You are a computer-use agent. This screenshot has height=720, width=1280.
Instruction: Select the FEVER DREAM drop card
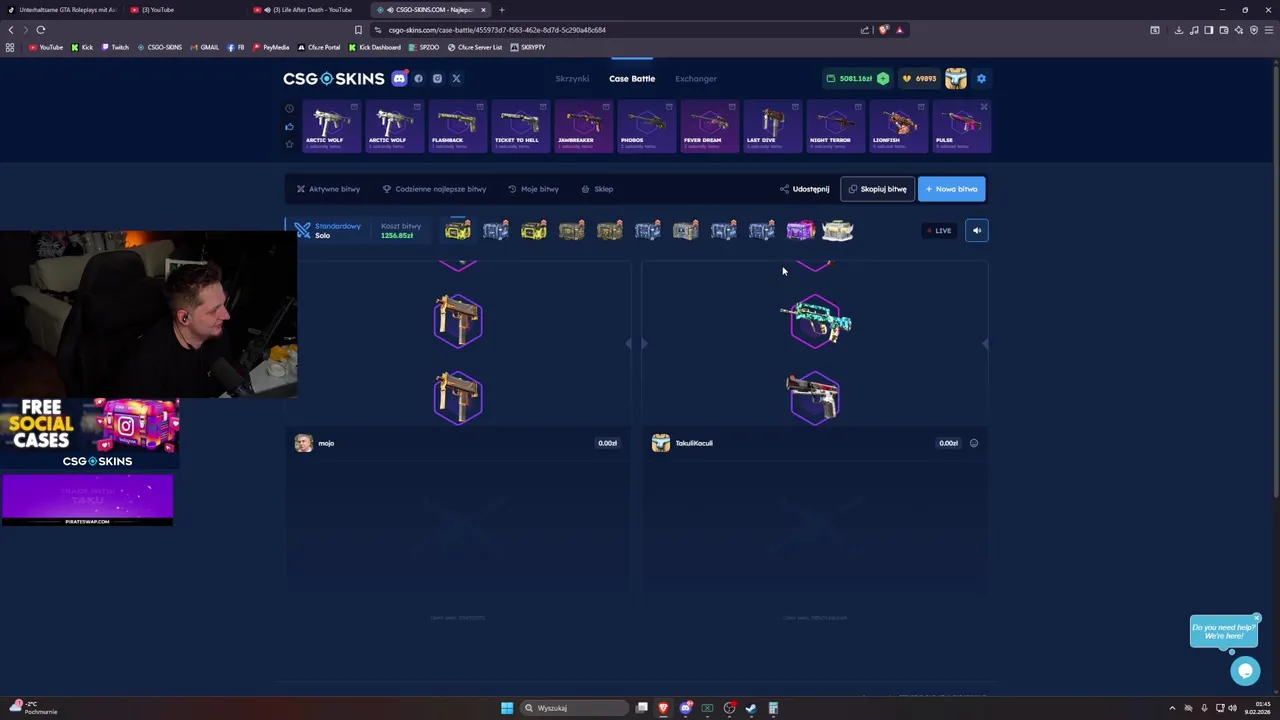pyautogui.click(x=709, y=126)
